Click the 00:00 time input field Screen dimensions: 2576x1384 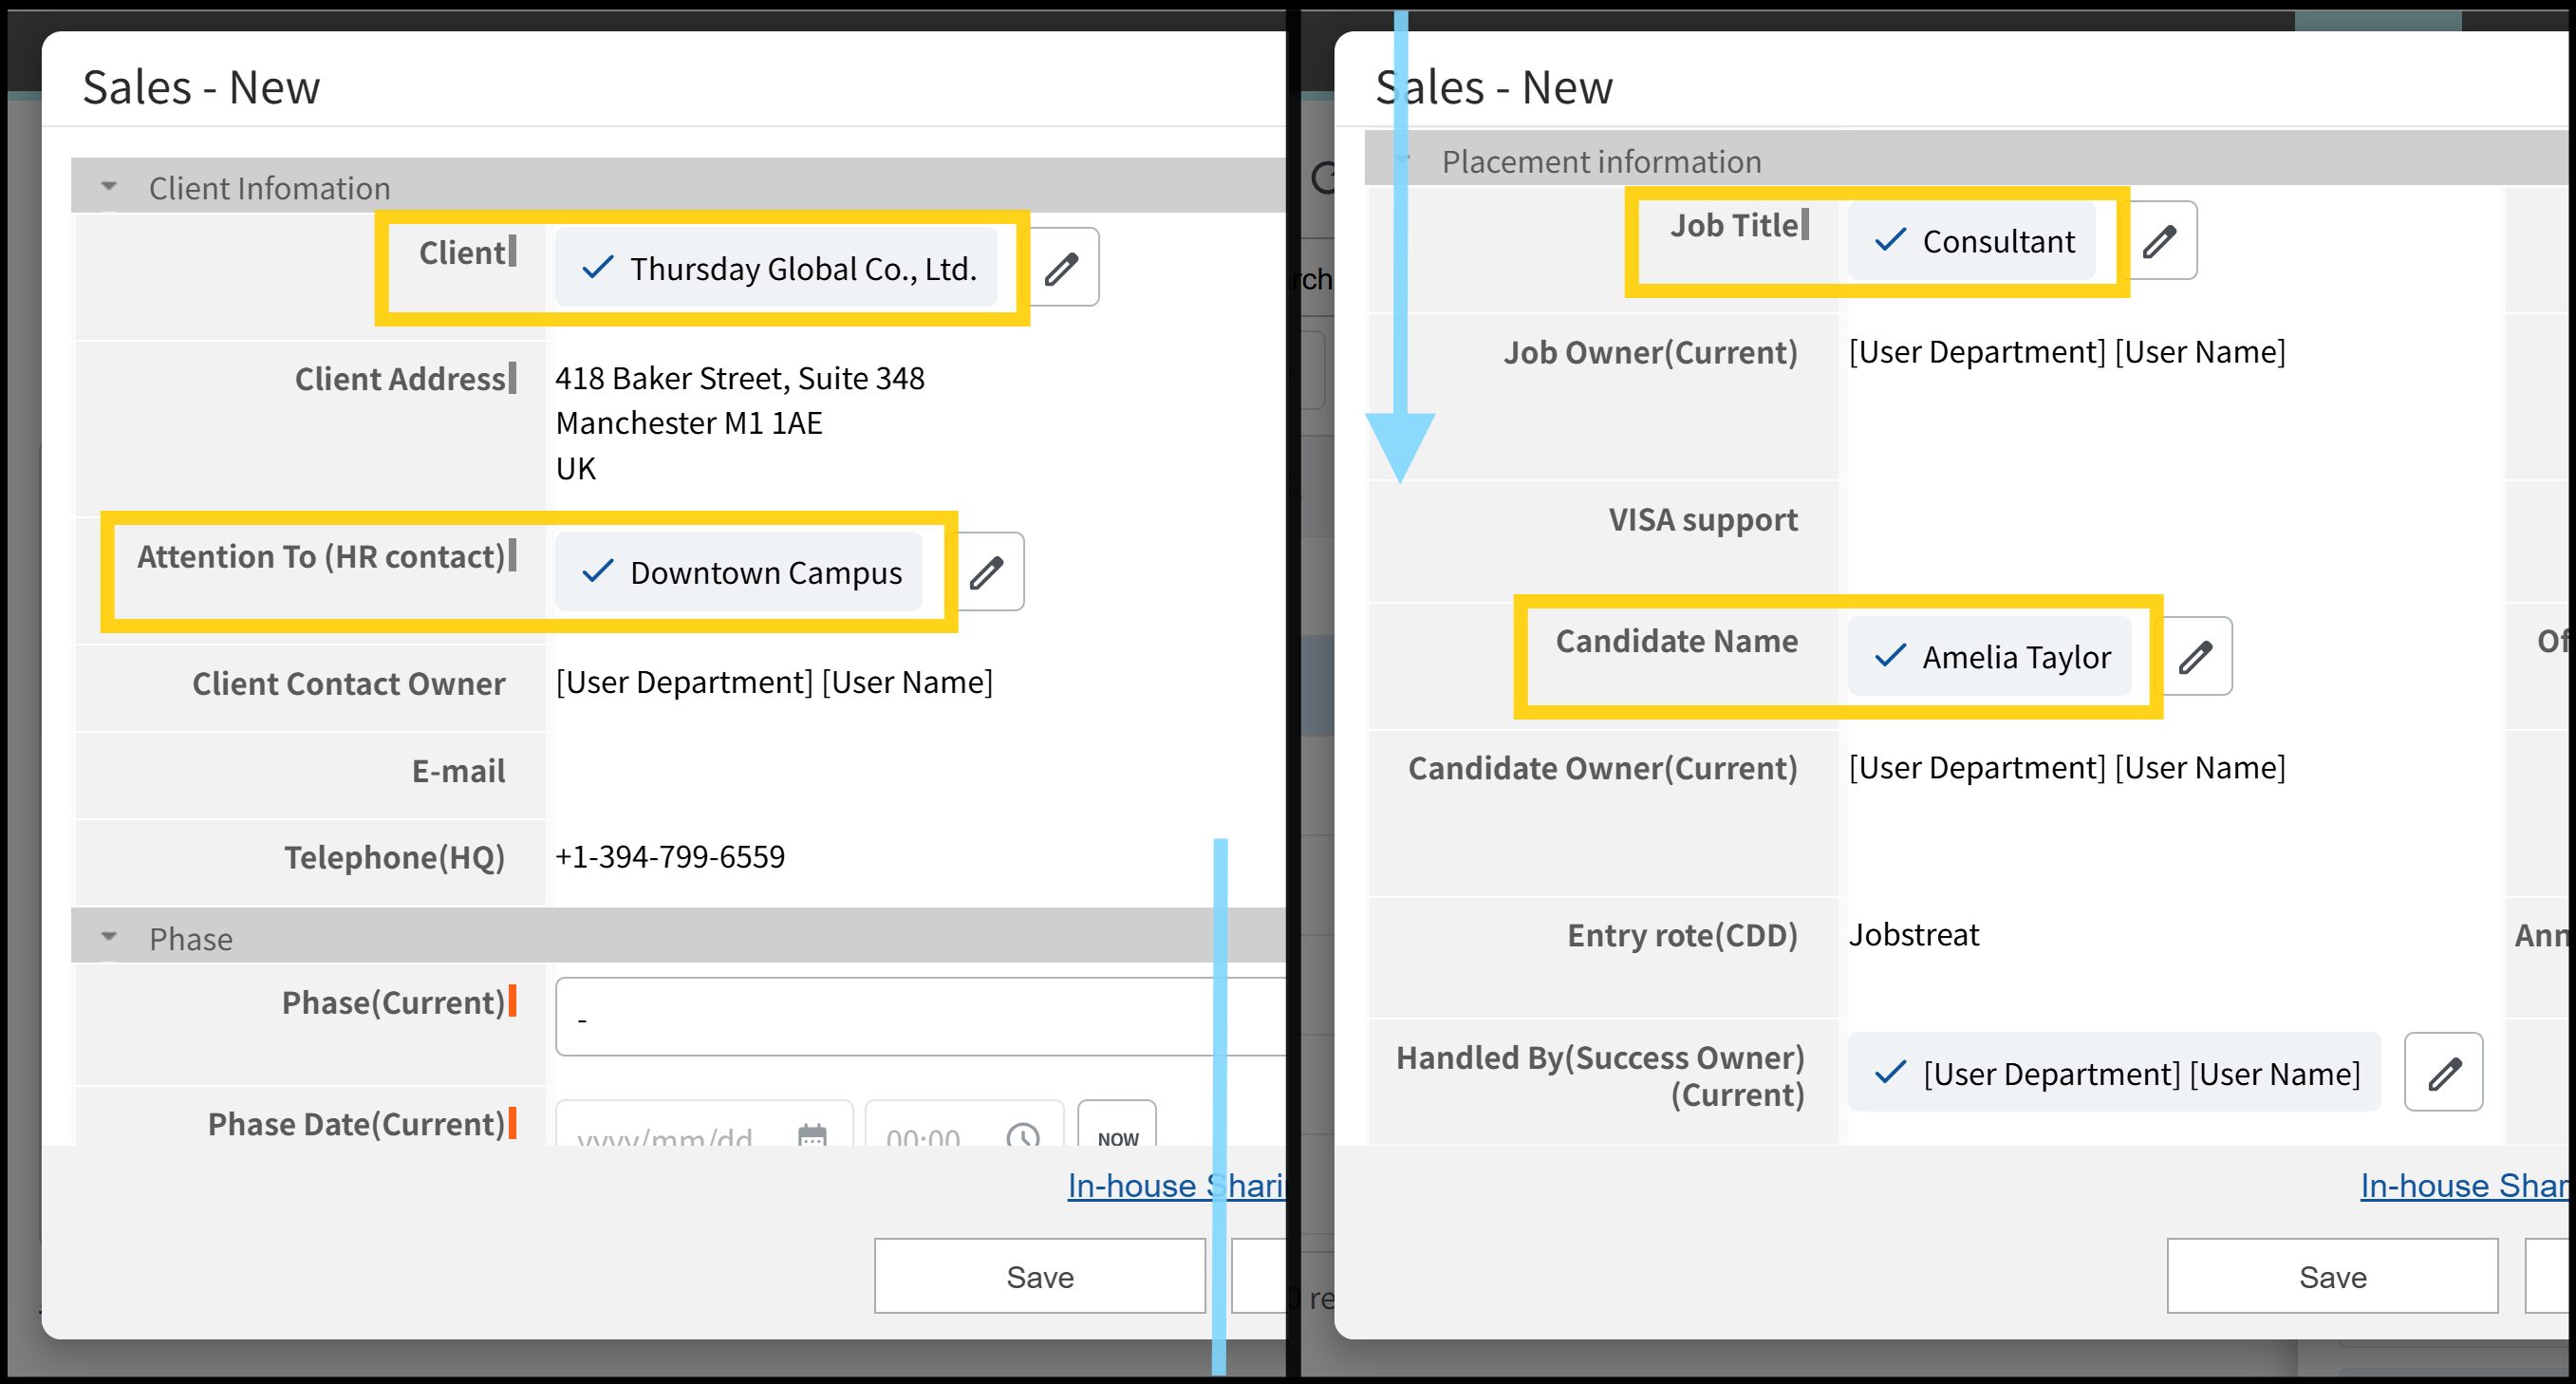[x=925, y=1136]
